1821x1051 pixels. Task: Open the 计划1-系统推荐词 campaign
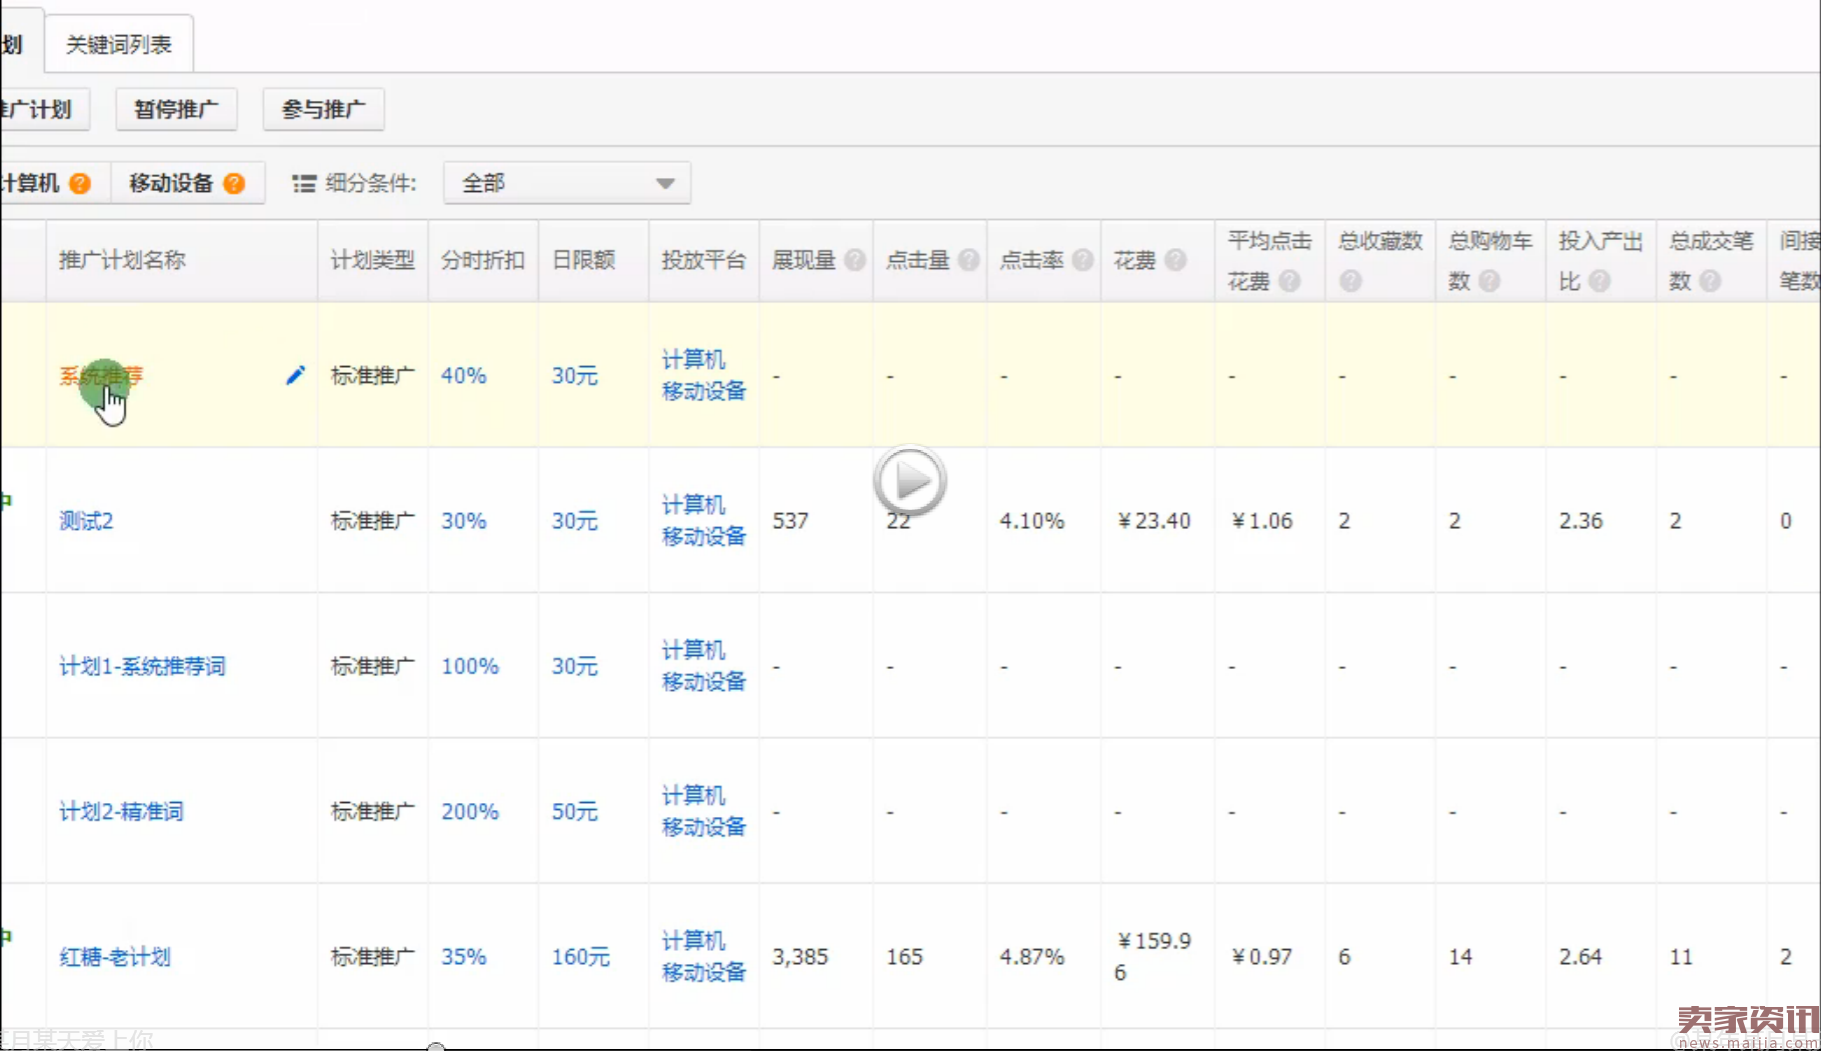(x=142, y=666)
